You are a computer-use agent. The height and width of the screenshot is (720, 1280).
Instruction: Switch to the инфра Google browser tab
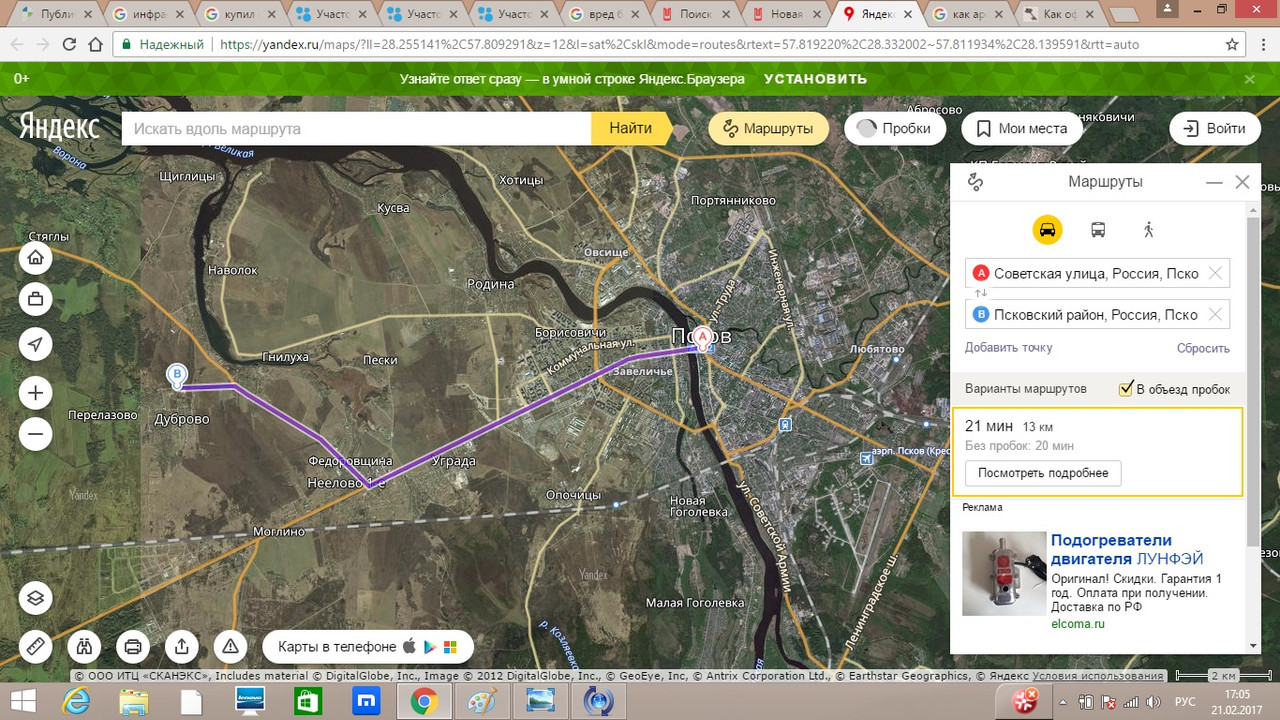point(150,14)
